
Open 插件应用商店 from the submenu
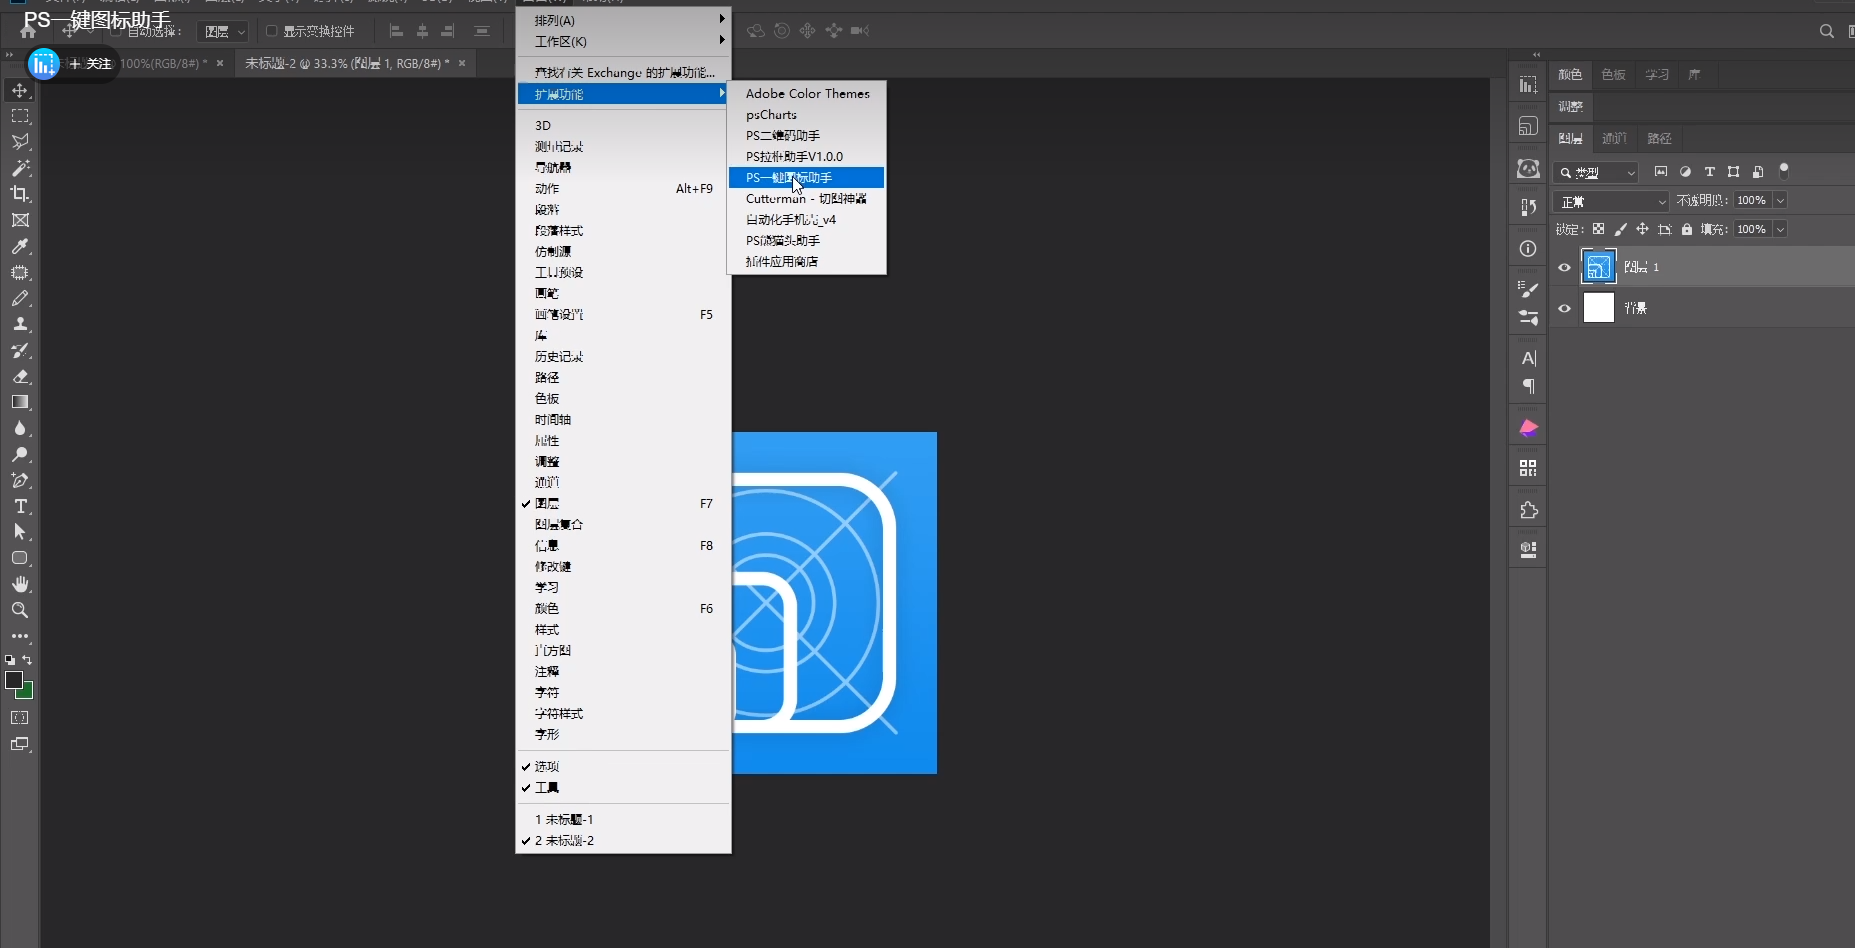point(806,261)
